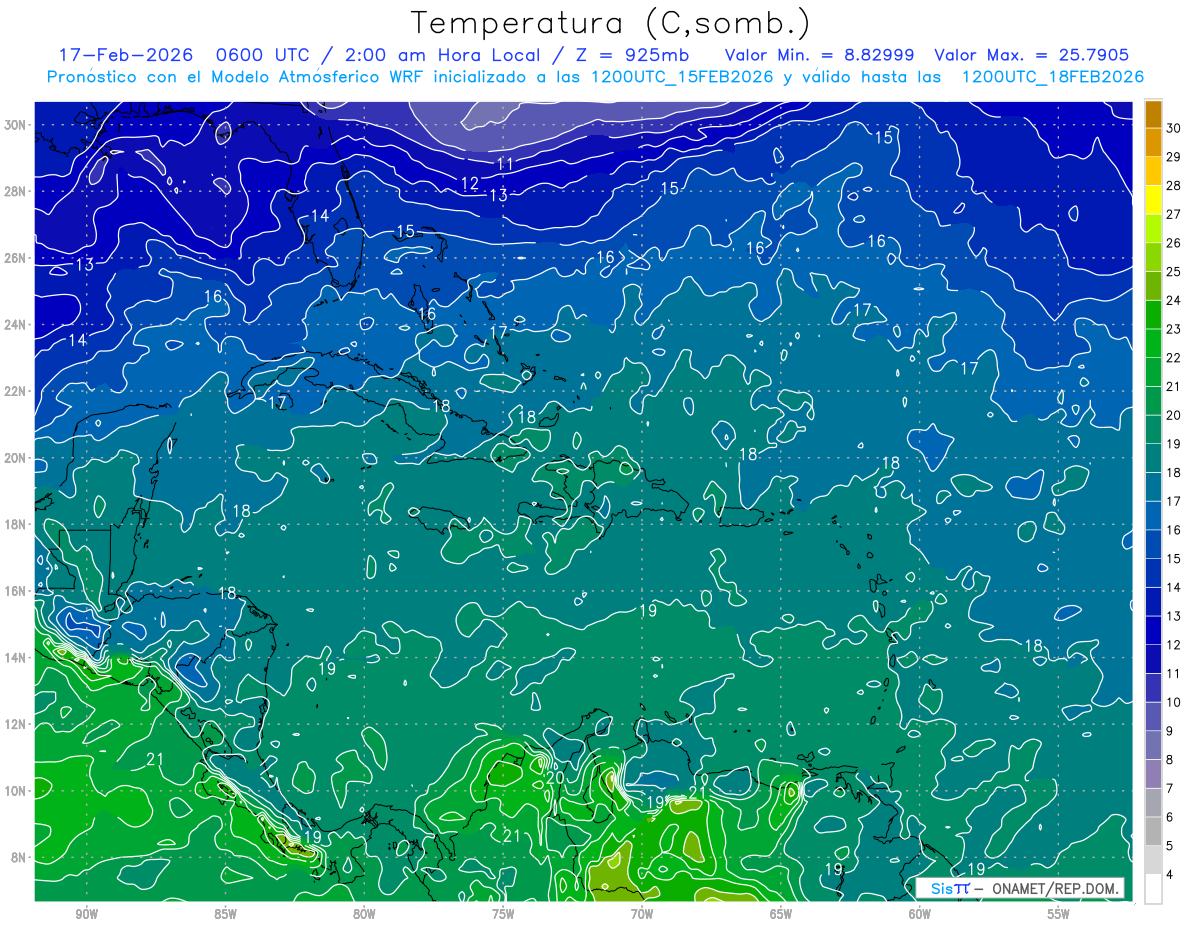Click the "65W" longitude axis label
The height and width of the screenshot is (927, 1200).
[781, 914]
